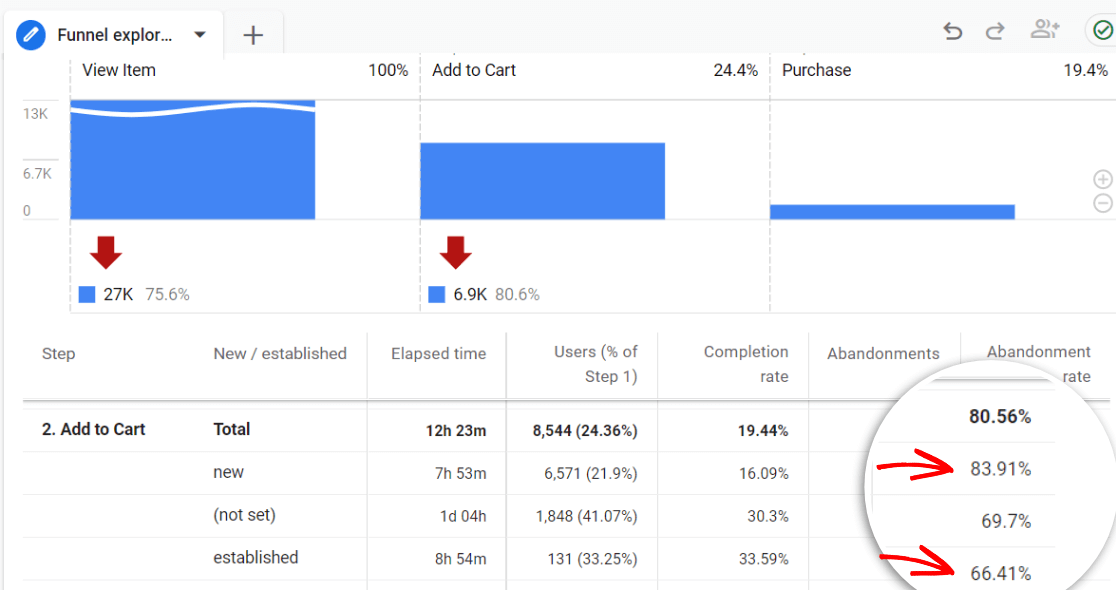The height and width of the screenshot is (590, 1116).
Task: Select the Purchase step funnel bar
Action: click(892, 211)
